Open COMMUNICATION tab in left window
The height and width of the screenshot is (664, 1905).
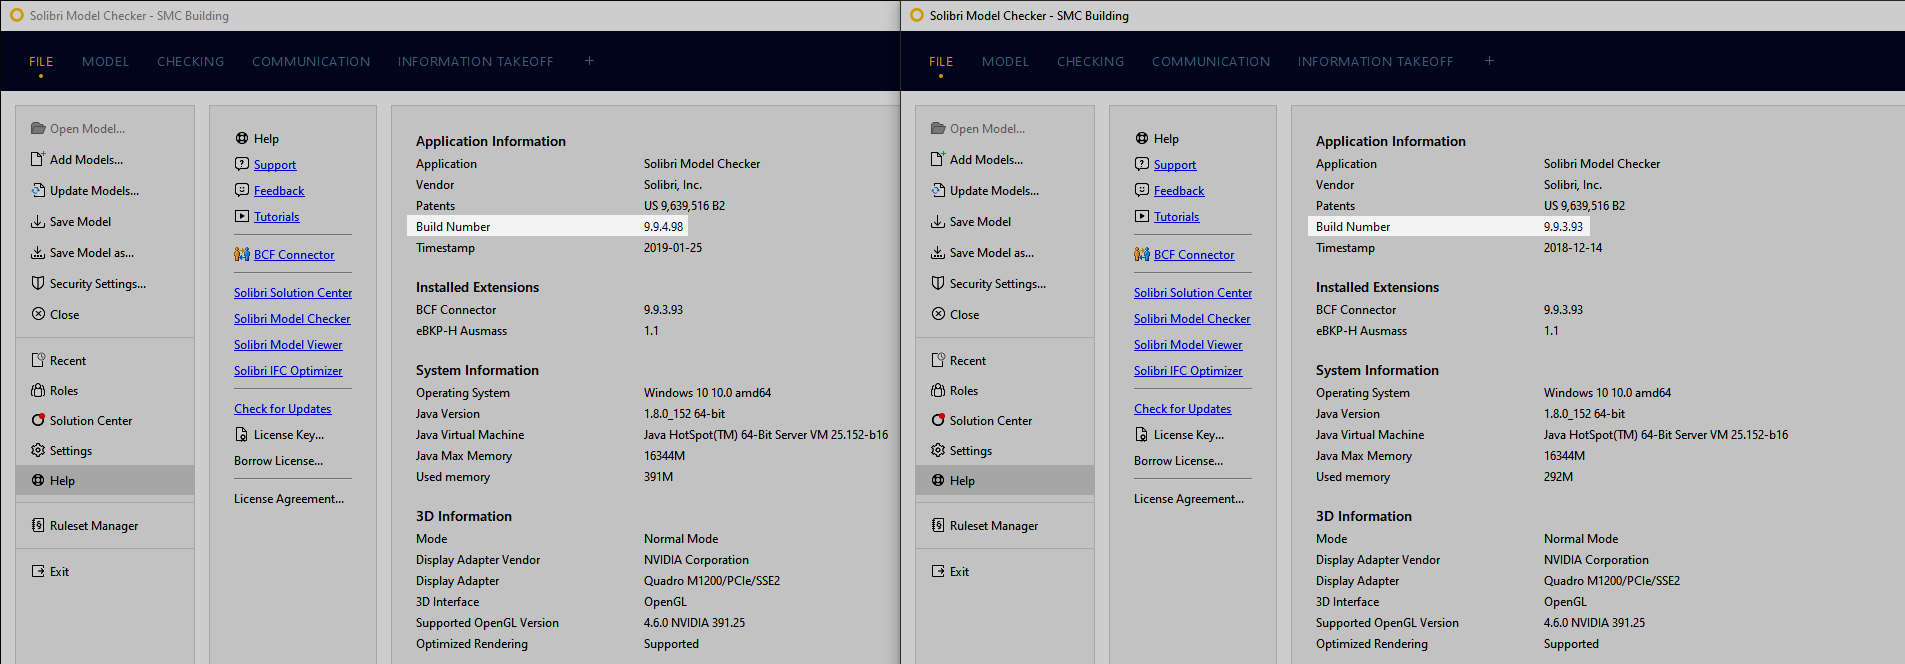pyautogui.click(x=311, y=62)
